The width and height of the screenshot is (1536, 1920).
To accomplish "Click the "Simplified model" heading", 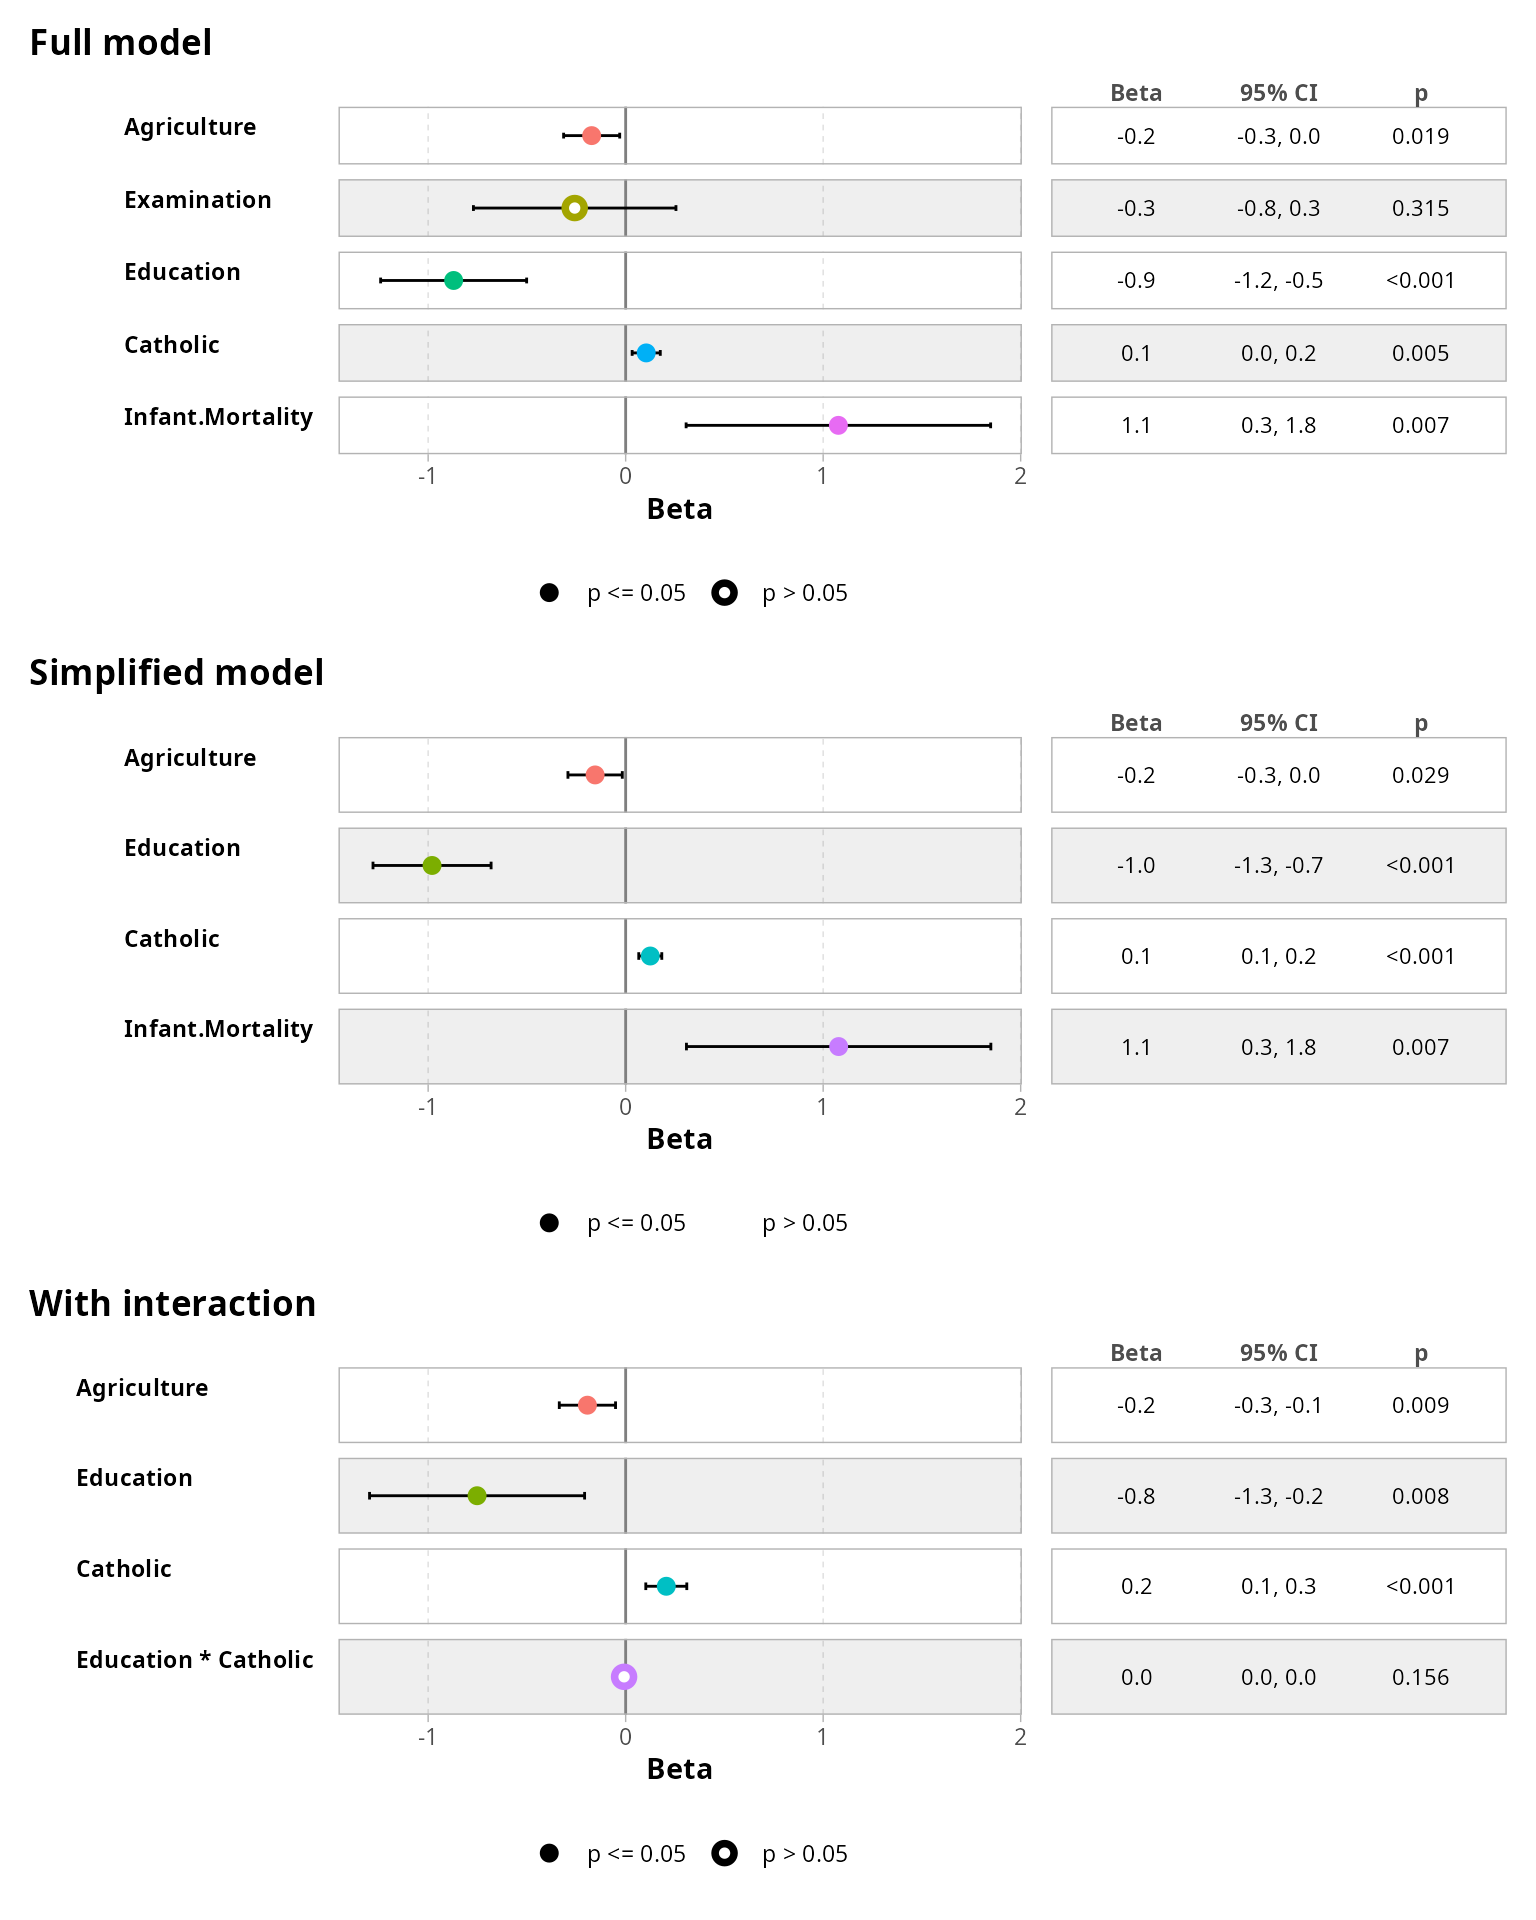I will coord(176,673).
